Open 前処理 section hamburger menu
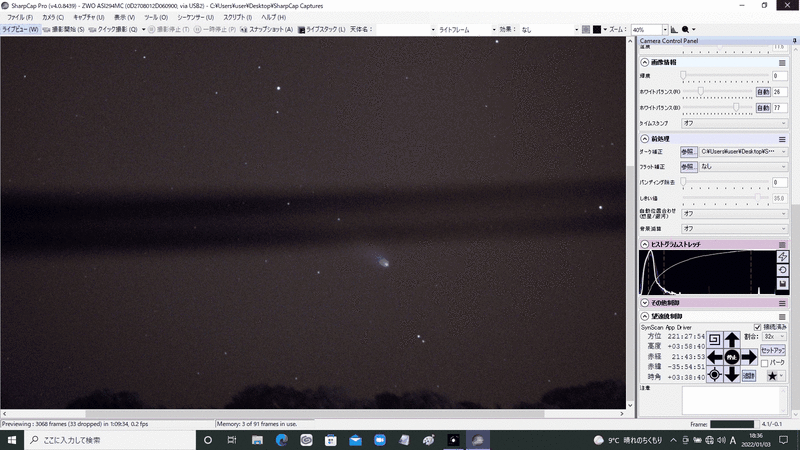 (782, 139)
